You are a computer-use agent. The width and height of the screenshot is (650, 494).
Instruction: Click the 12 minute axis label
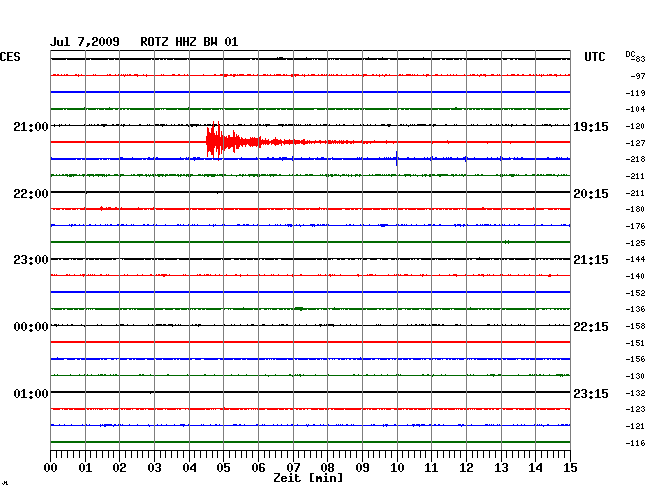(466, 468)
